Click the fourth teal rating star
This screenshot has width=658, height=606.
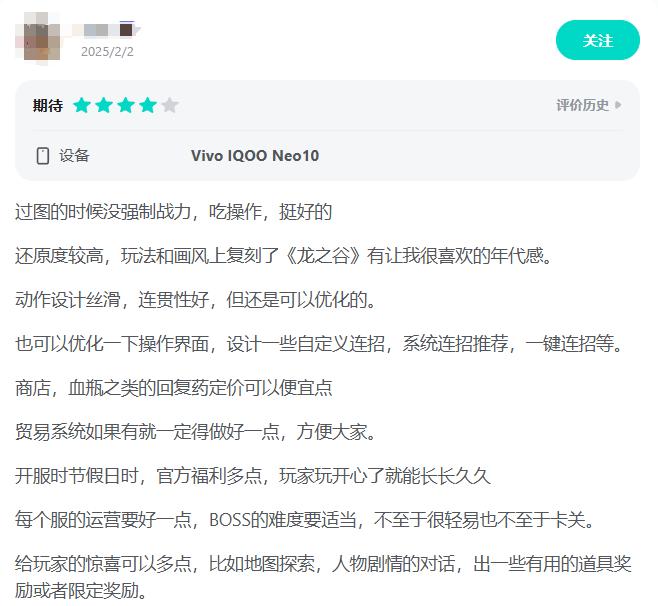coord(148,105)
